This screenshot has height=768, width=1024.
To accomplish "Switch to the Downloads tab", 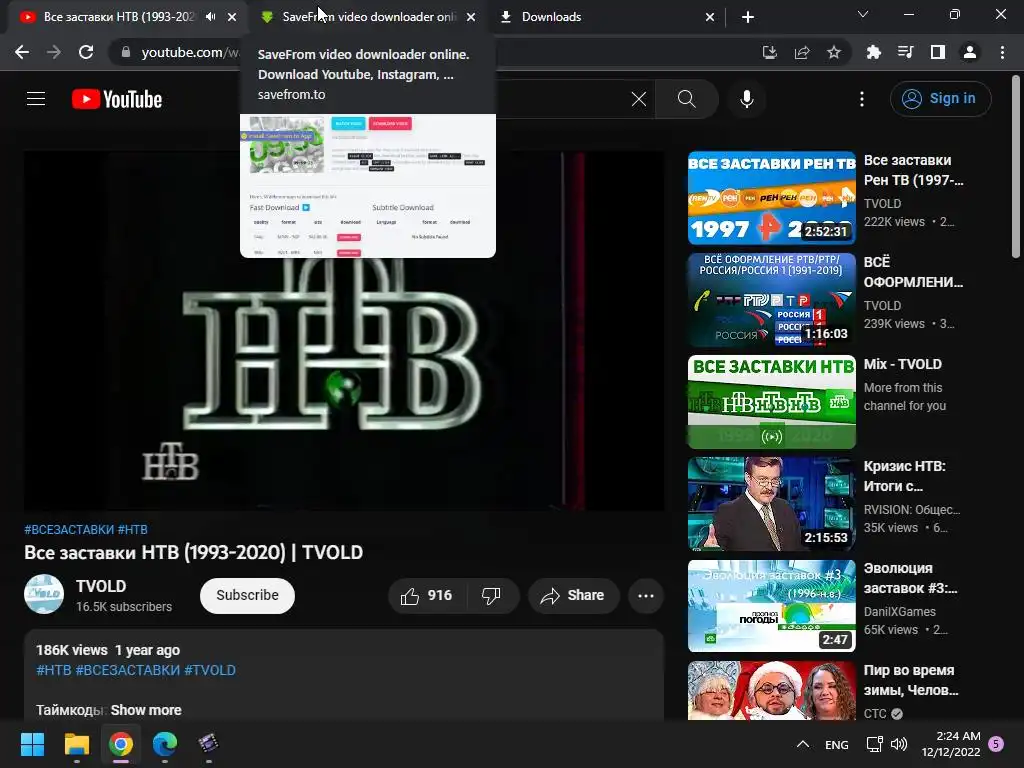I will click(x=551, y=17).
